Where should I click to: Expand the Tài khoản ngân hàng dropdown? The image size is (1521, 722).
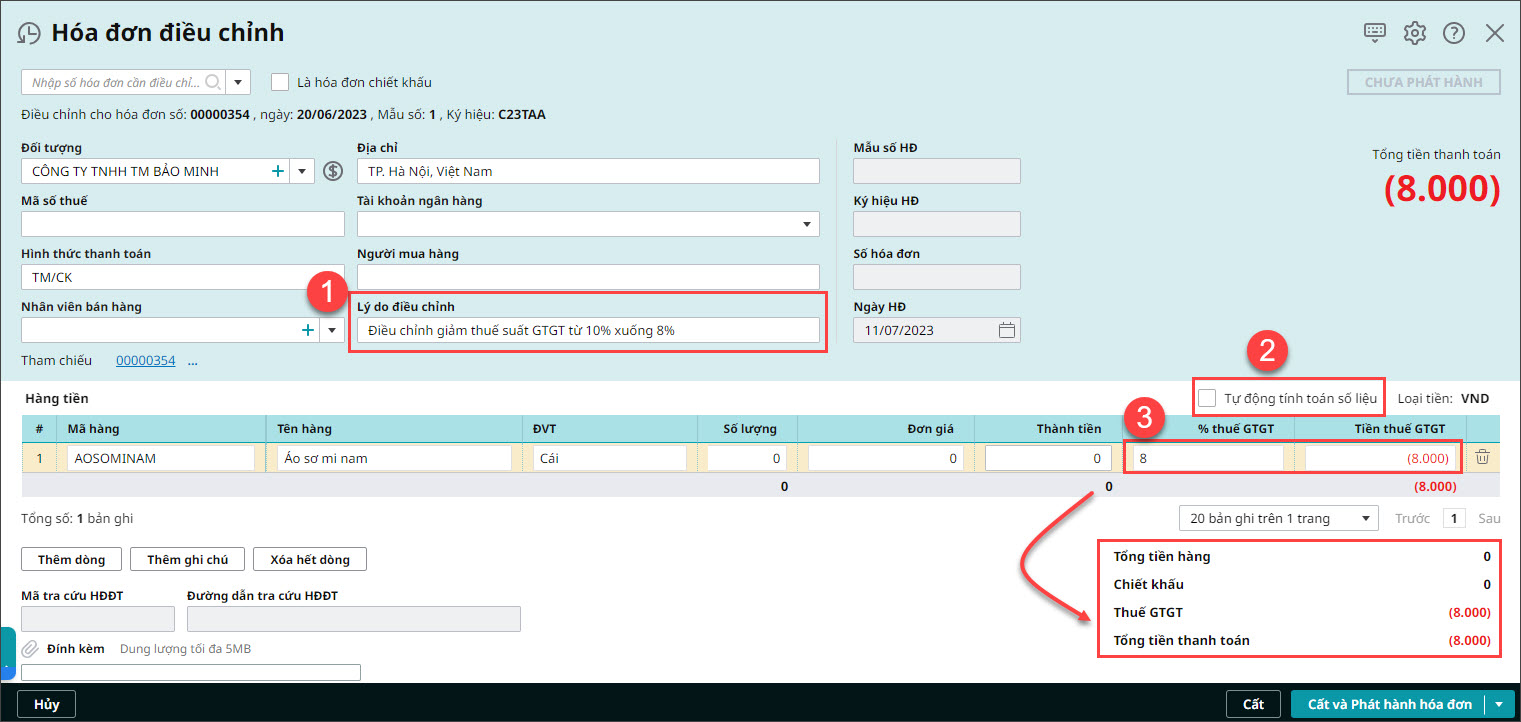[x=807, y=225]
